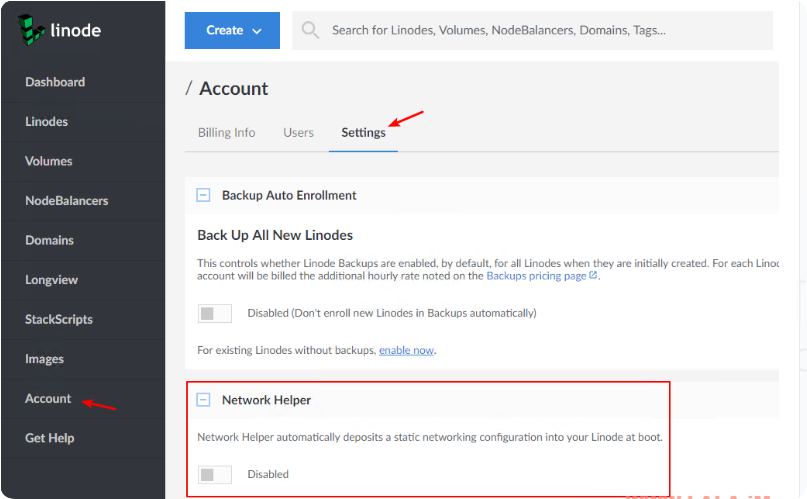Screen dimensions: 807x499
Task: Click the search magnifier icon
Action: click(310, 30)
